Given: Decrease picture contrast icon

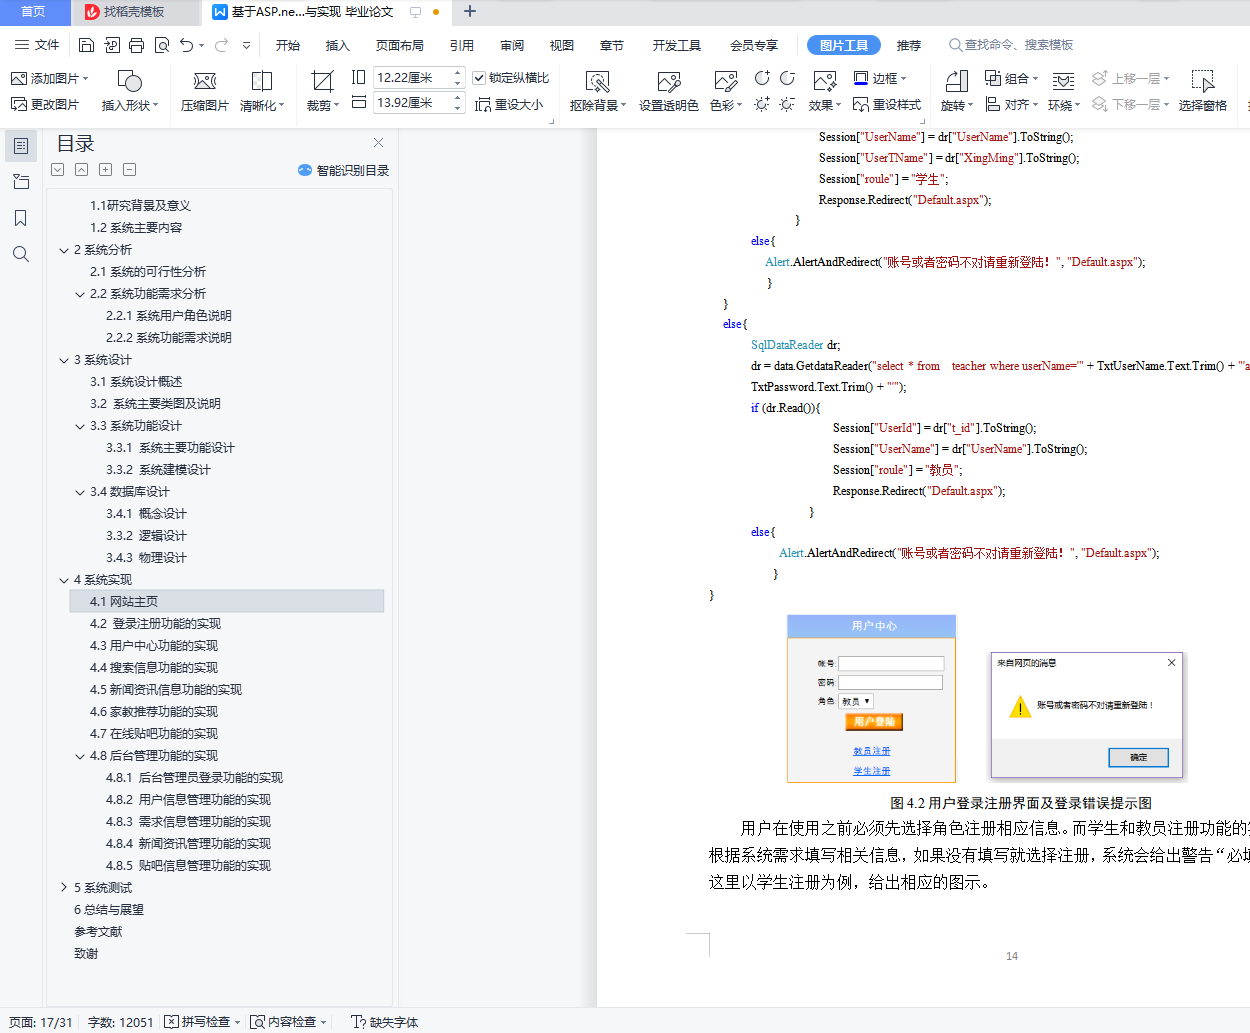Looking at the screenshot, I should [787, 78].
